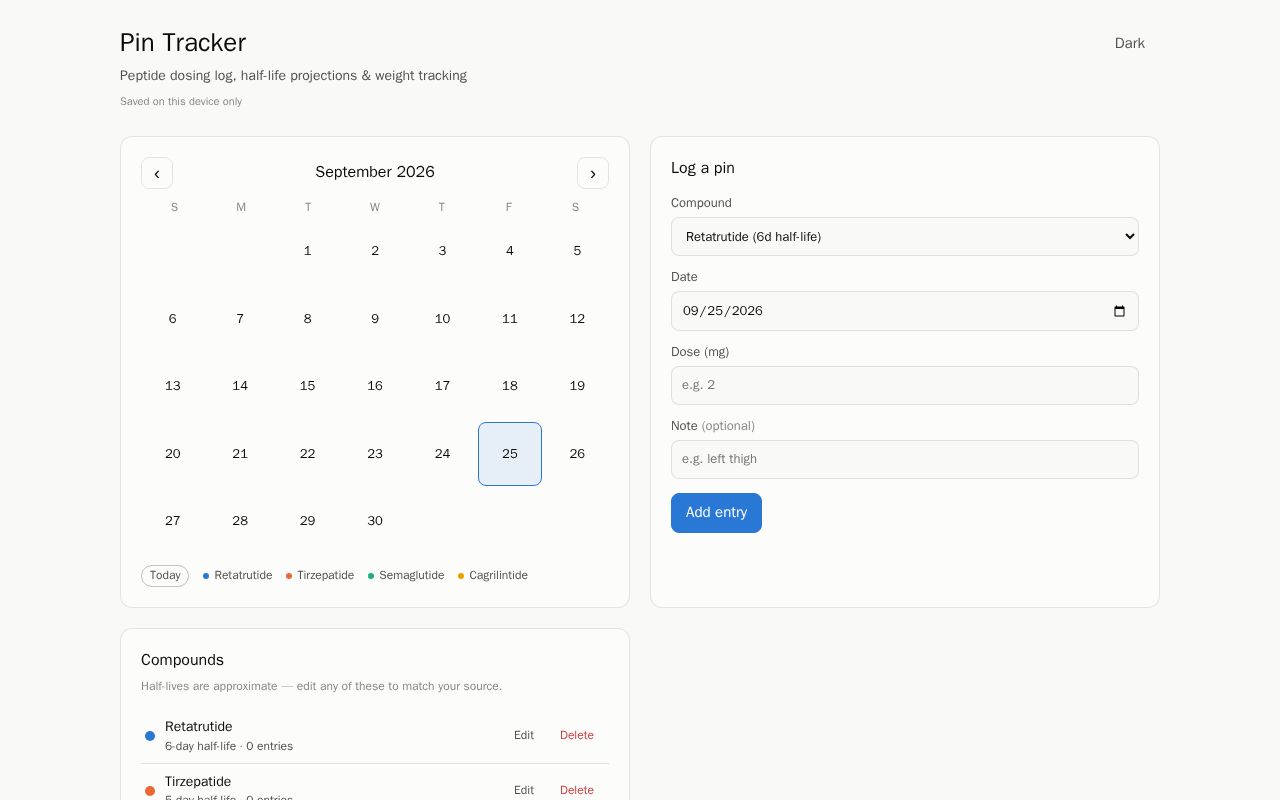Click Retatrutide blue dot in compounds list

coord(150,736)
